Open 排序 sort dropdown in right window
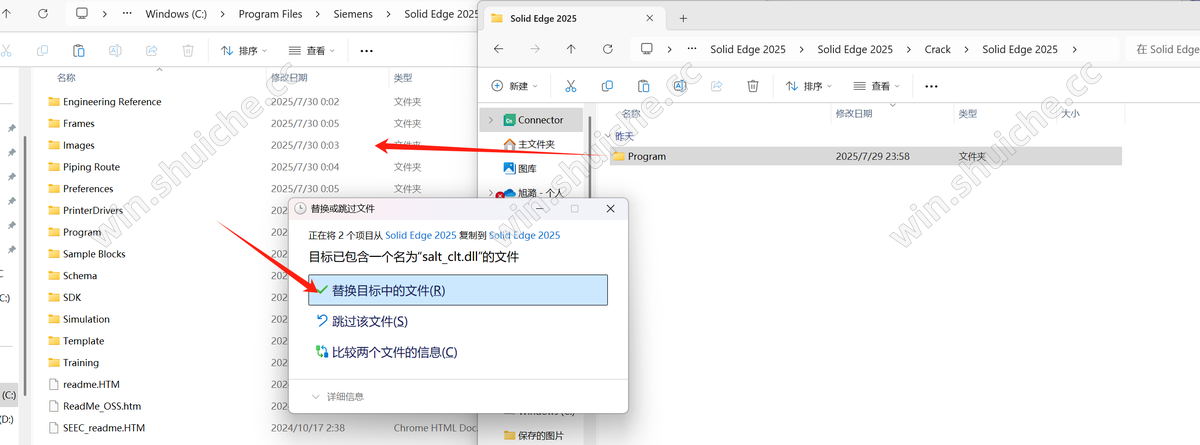The image size is (1200, 445). coord(810,86)
